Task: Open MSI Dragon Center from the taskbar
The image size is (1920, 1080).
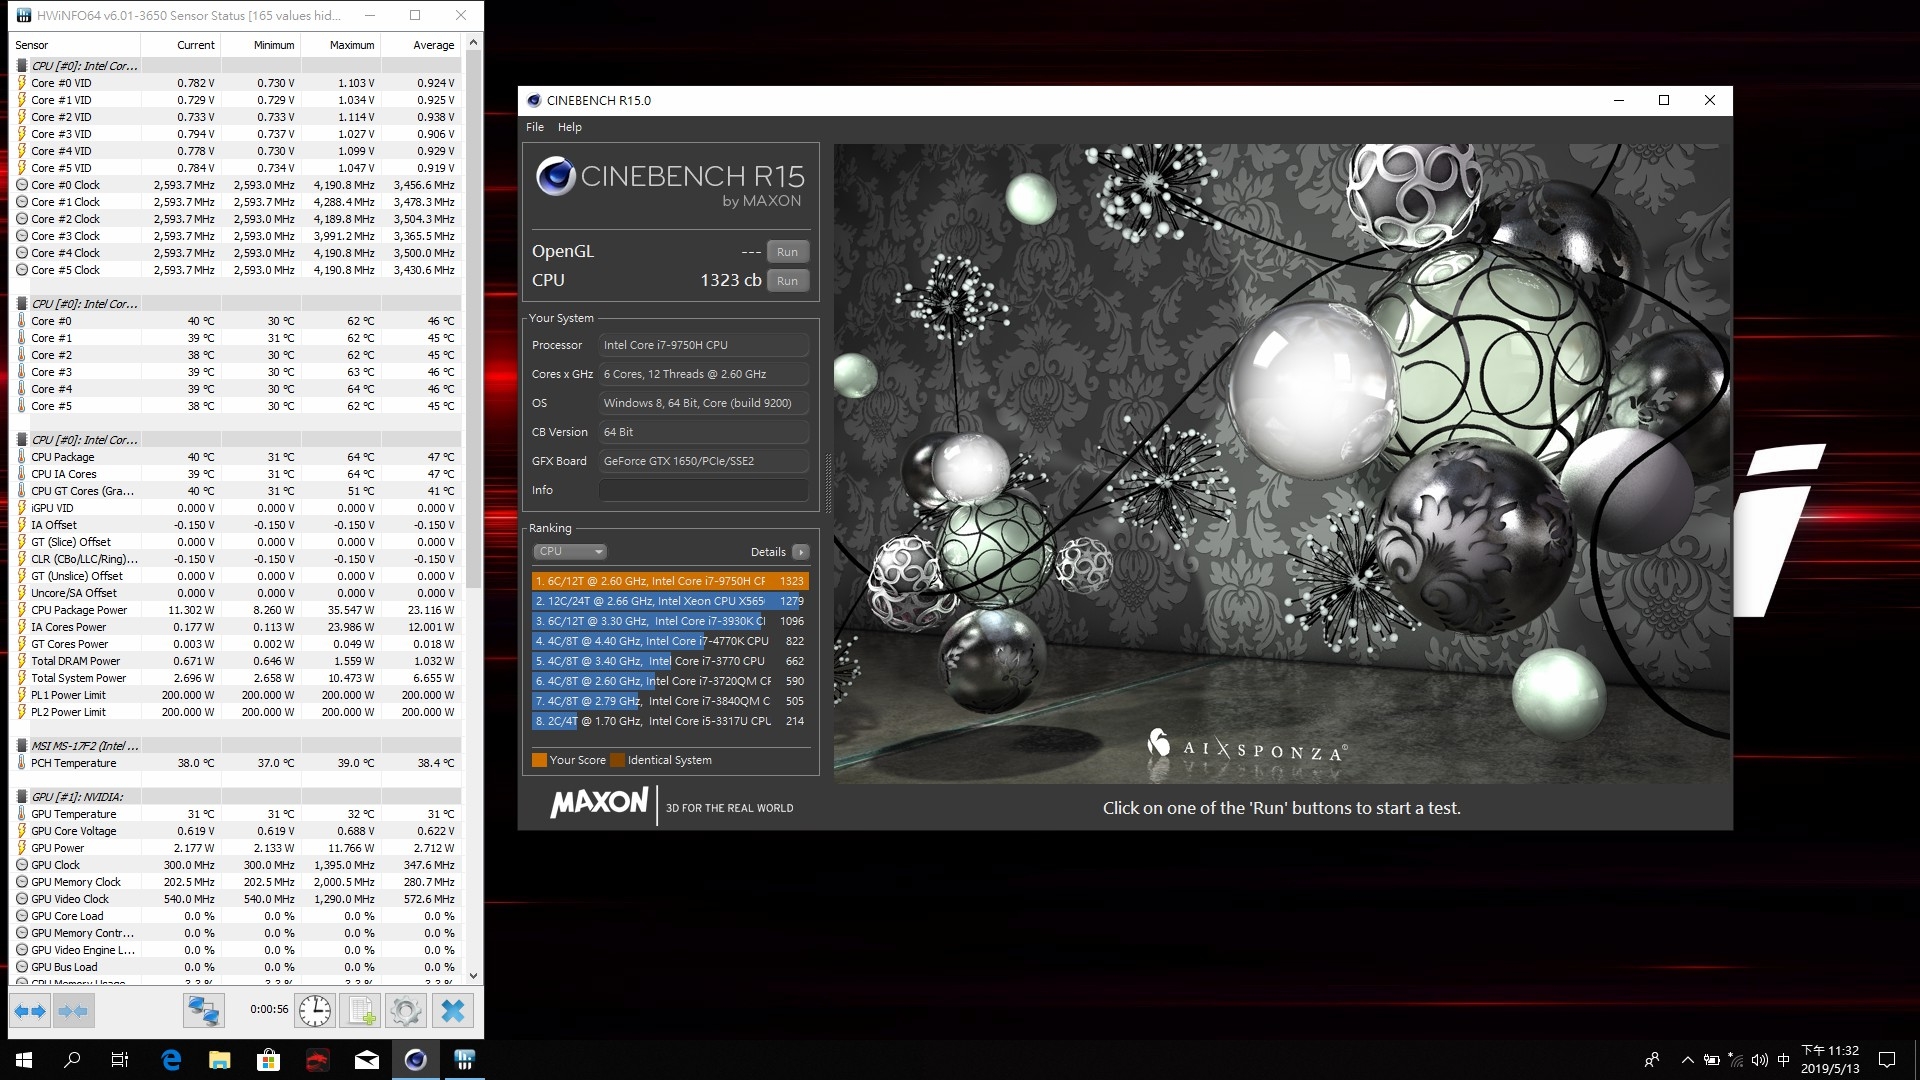Action: pos(317,1060)
